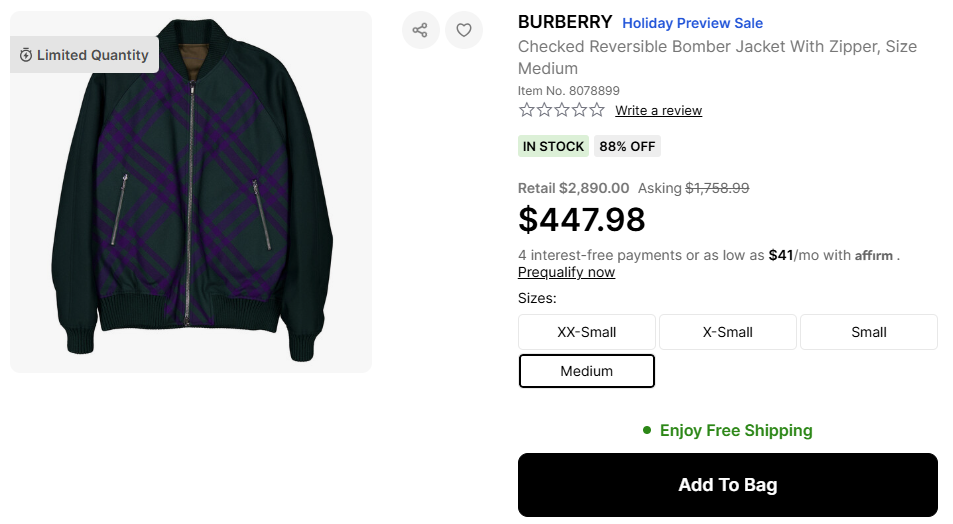Screen dimensions: 953x524
Task: Click the IN STOCK badge
Action: [x=553, y=146]
